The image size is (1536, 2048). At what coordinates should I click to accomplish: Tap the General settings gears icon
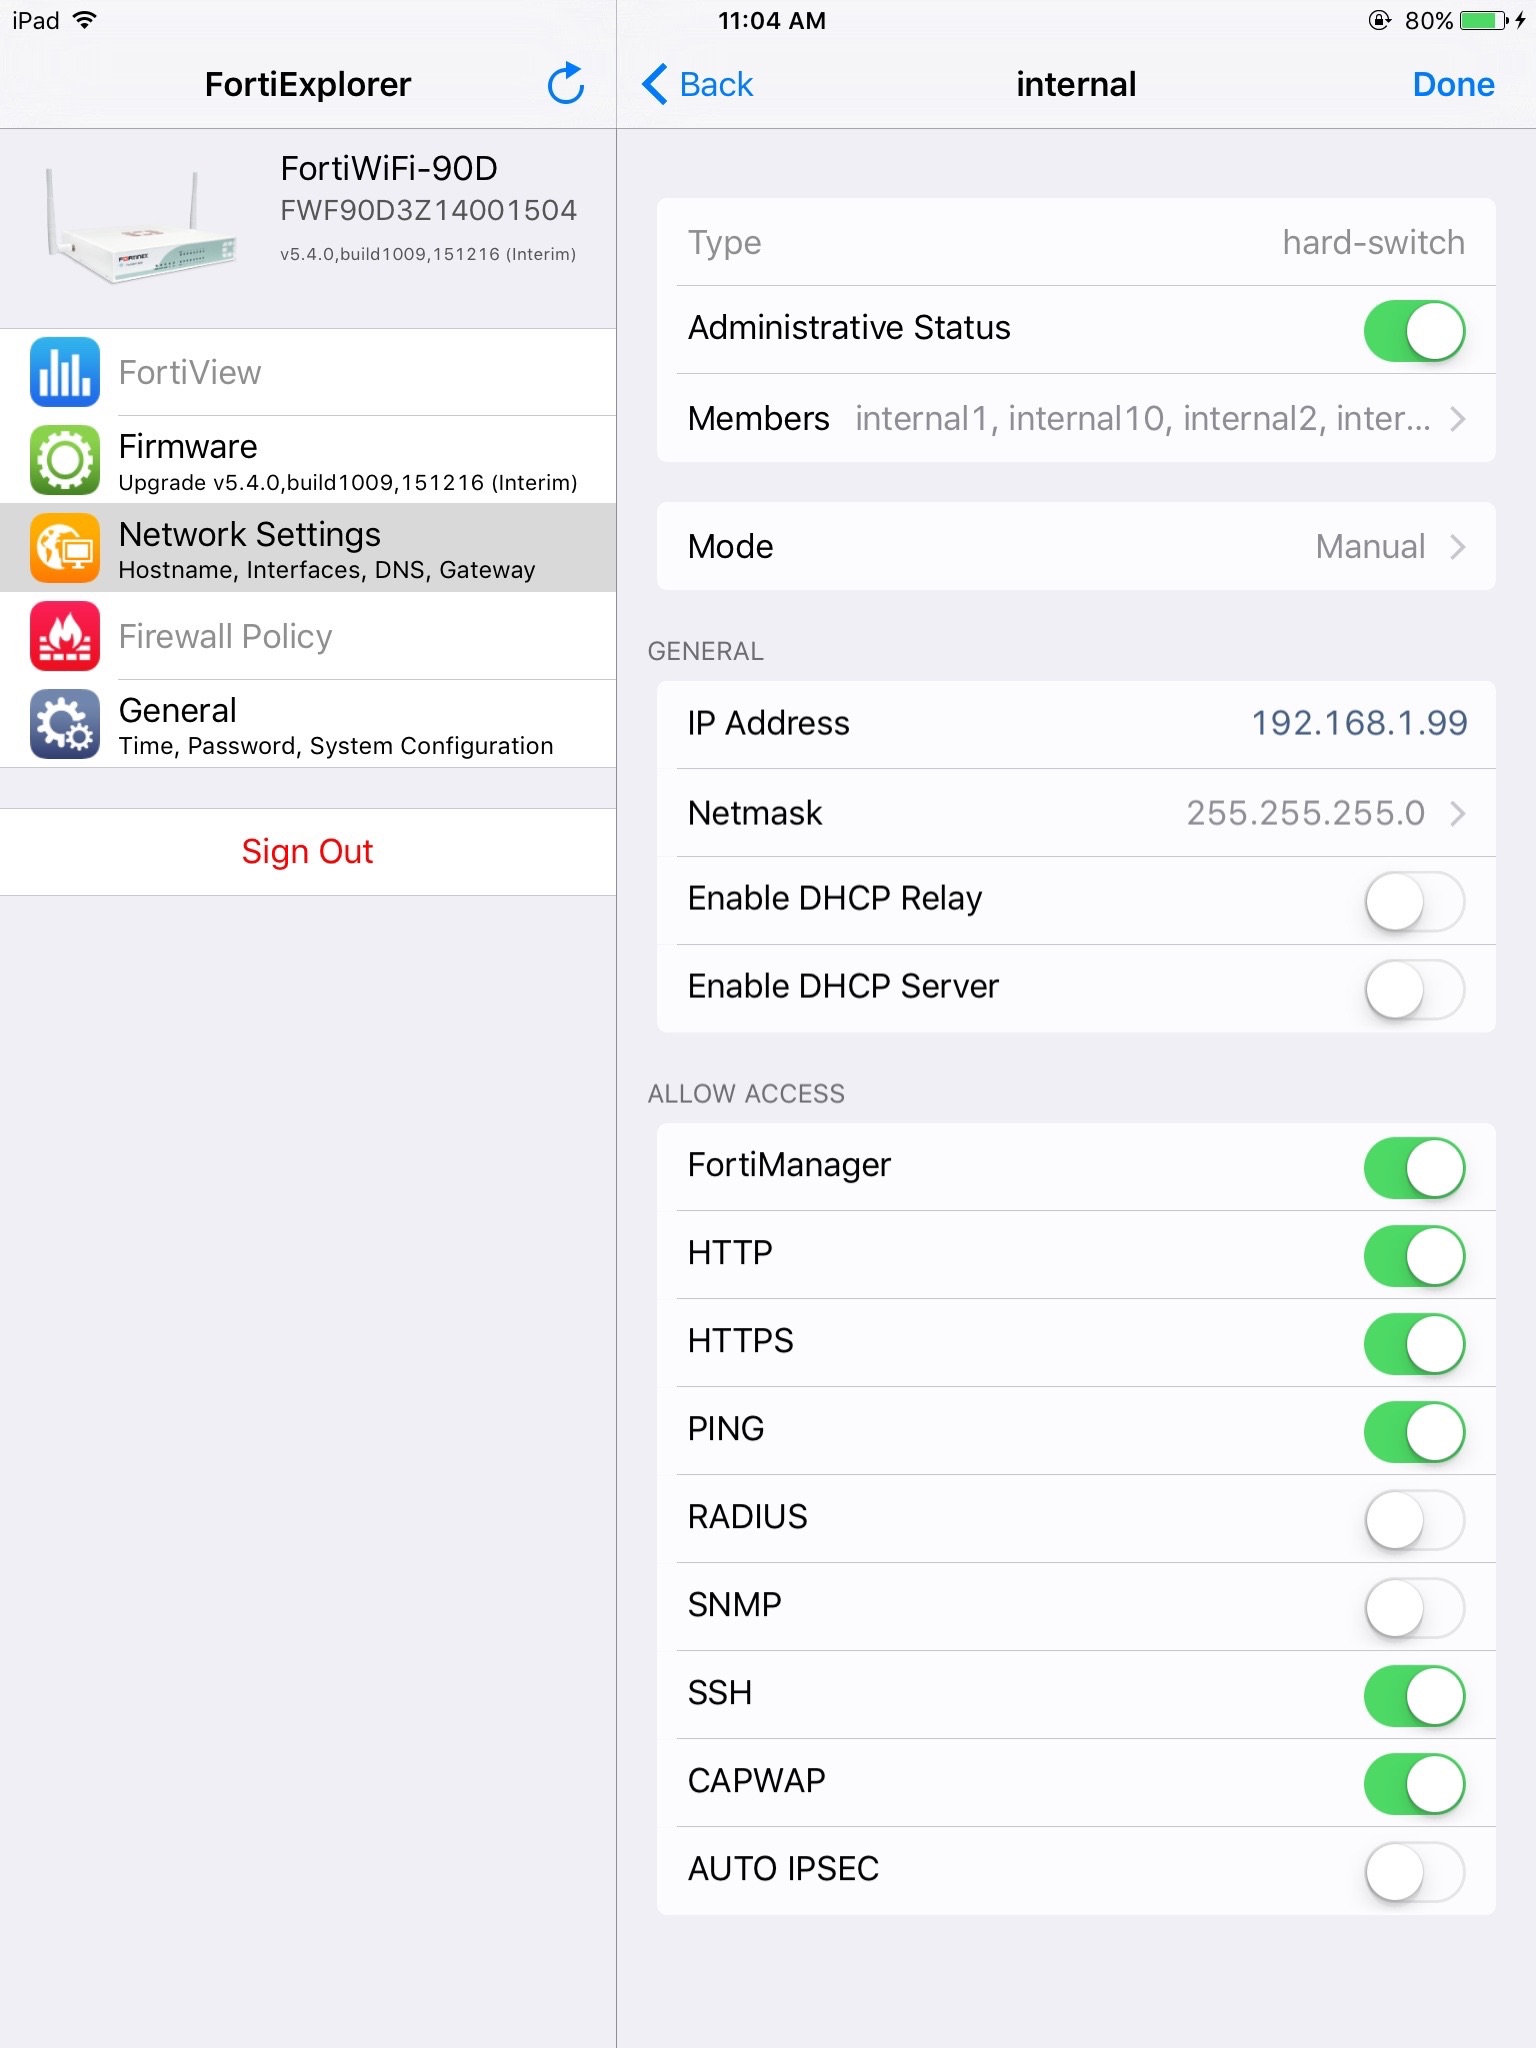65,724
